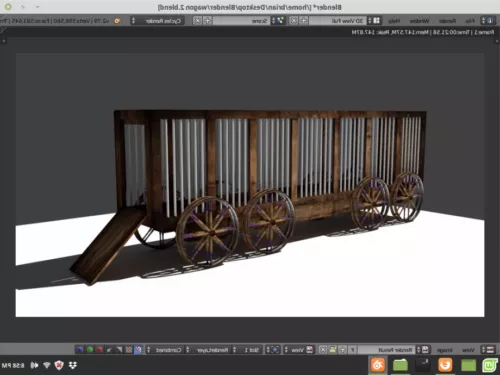The image size is (500, 375).
Task: Open the Wi-Fi network tray icon
Action: (47, 366)
